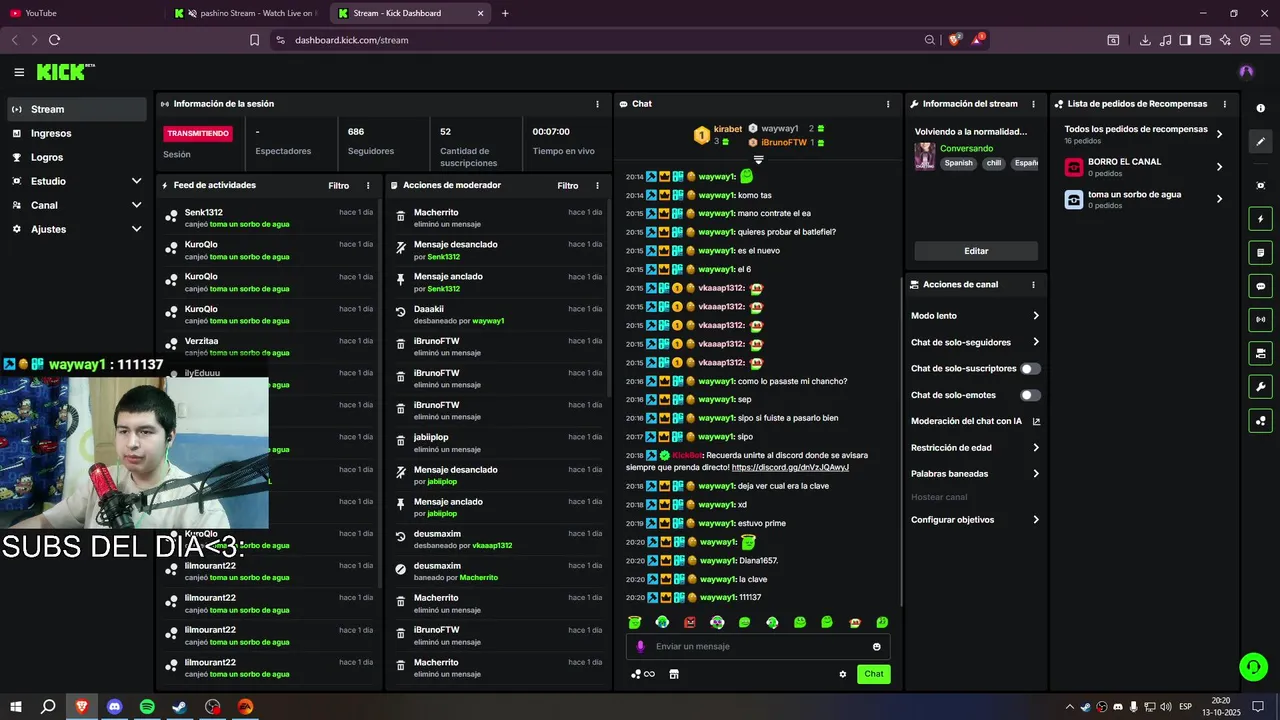Viewport: 1280px width, 720px height.
Task: Click Filtro in Acciones de moderador
Action: (x=568, y=186)
